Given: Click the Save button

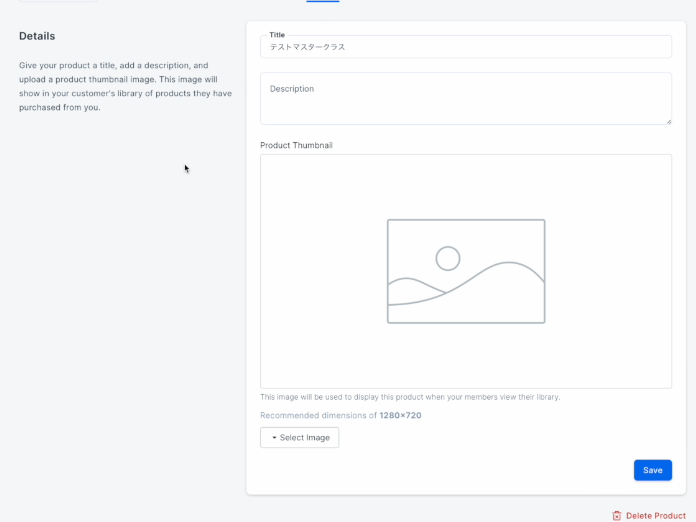Looking at the screenshot, I should (x=652, y=470).
